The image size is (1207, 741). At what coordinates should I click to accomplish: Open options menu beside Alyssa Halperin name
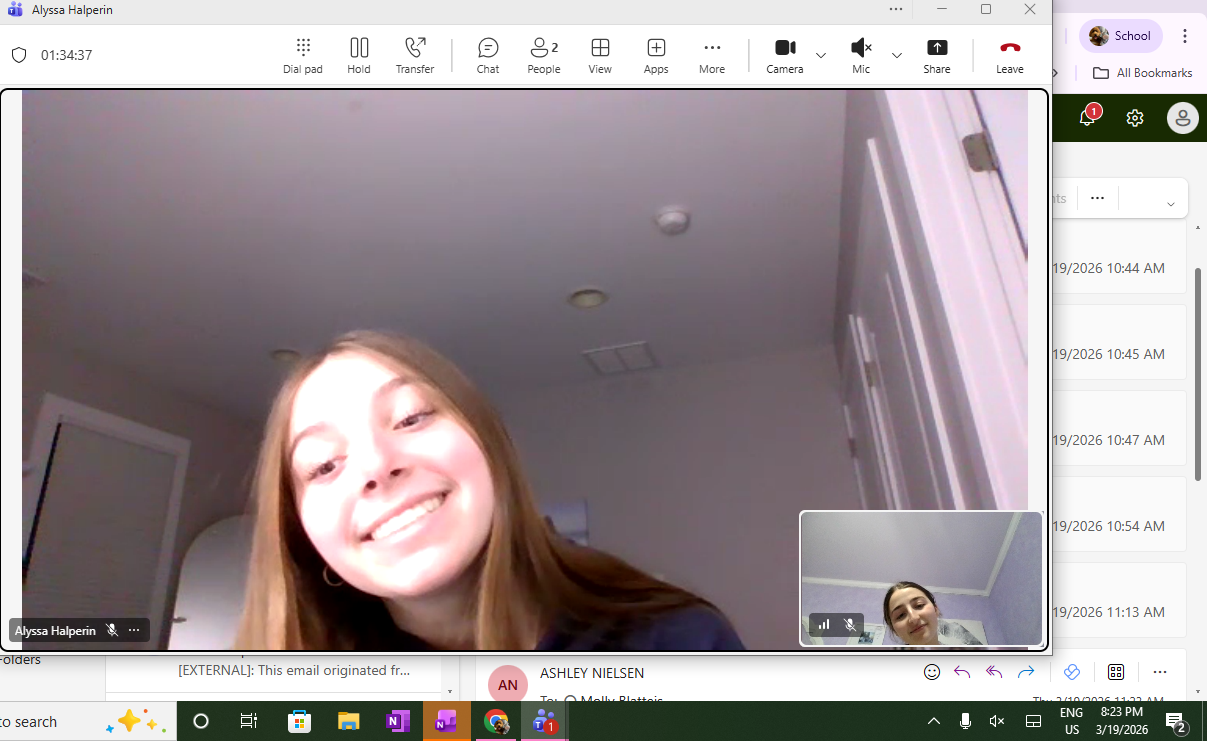pyautogui.click(x=134, y=630)
